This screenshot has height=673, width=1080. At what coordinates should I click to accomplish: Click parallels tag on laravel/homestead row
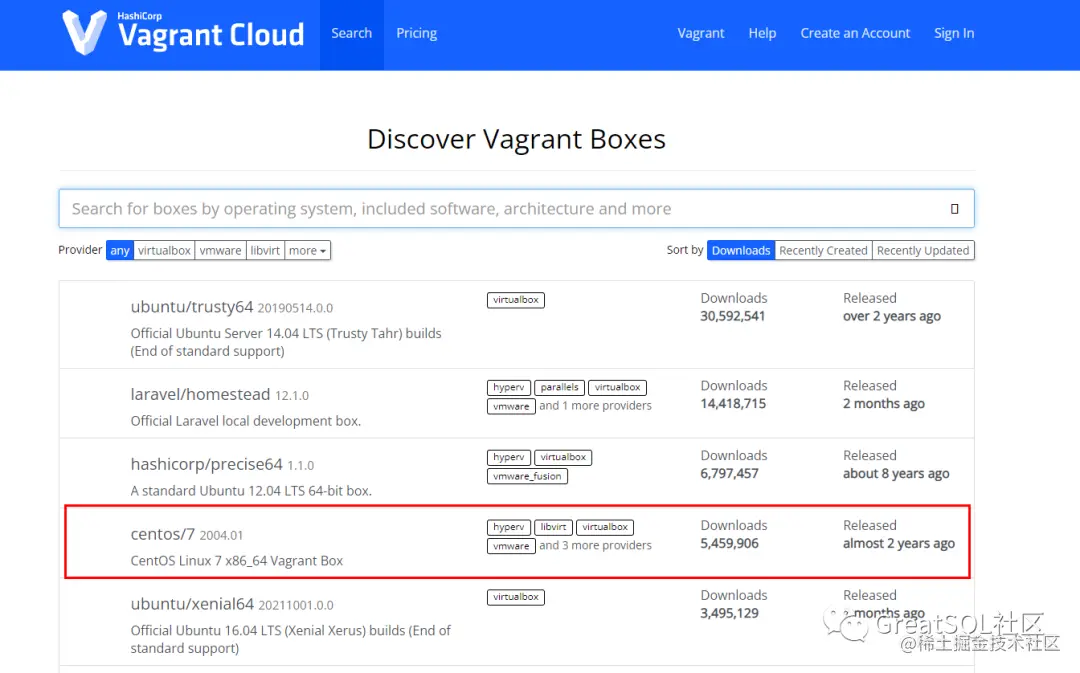[x=559, y=388]
